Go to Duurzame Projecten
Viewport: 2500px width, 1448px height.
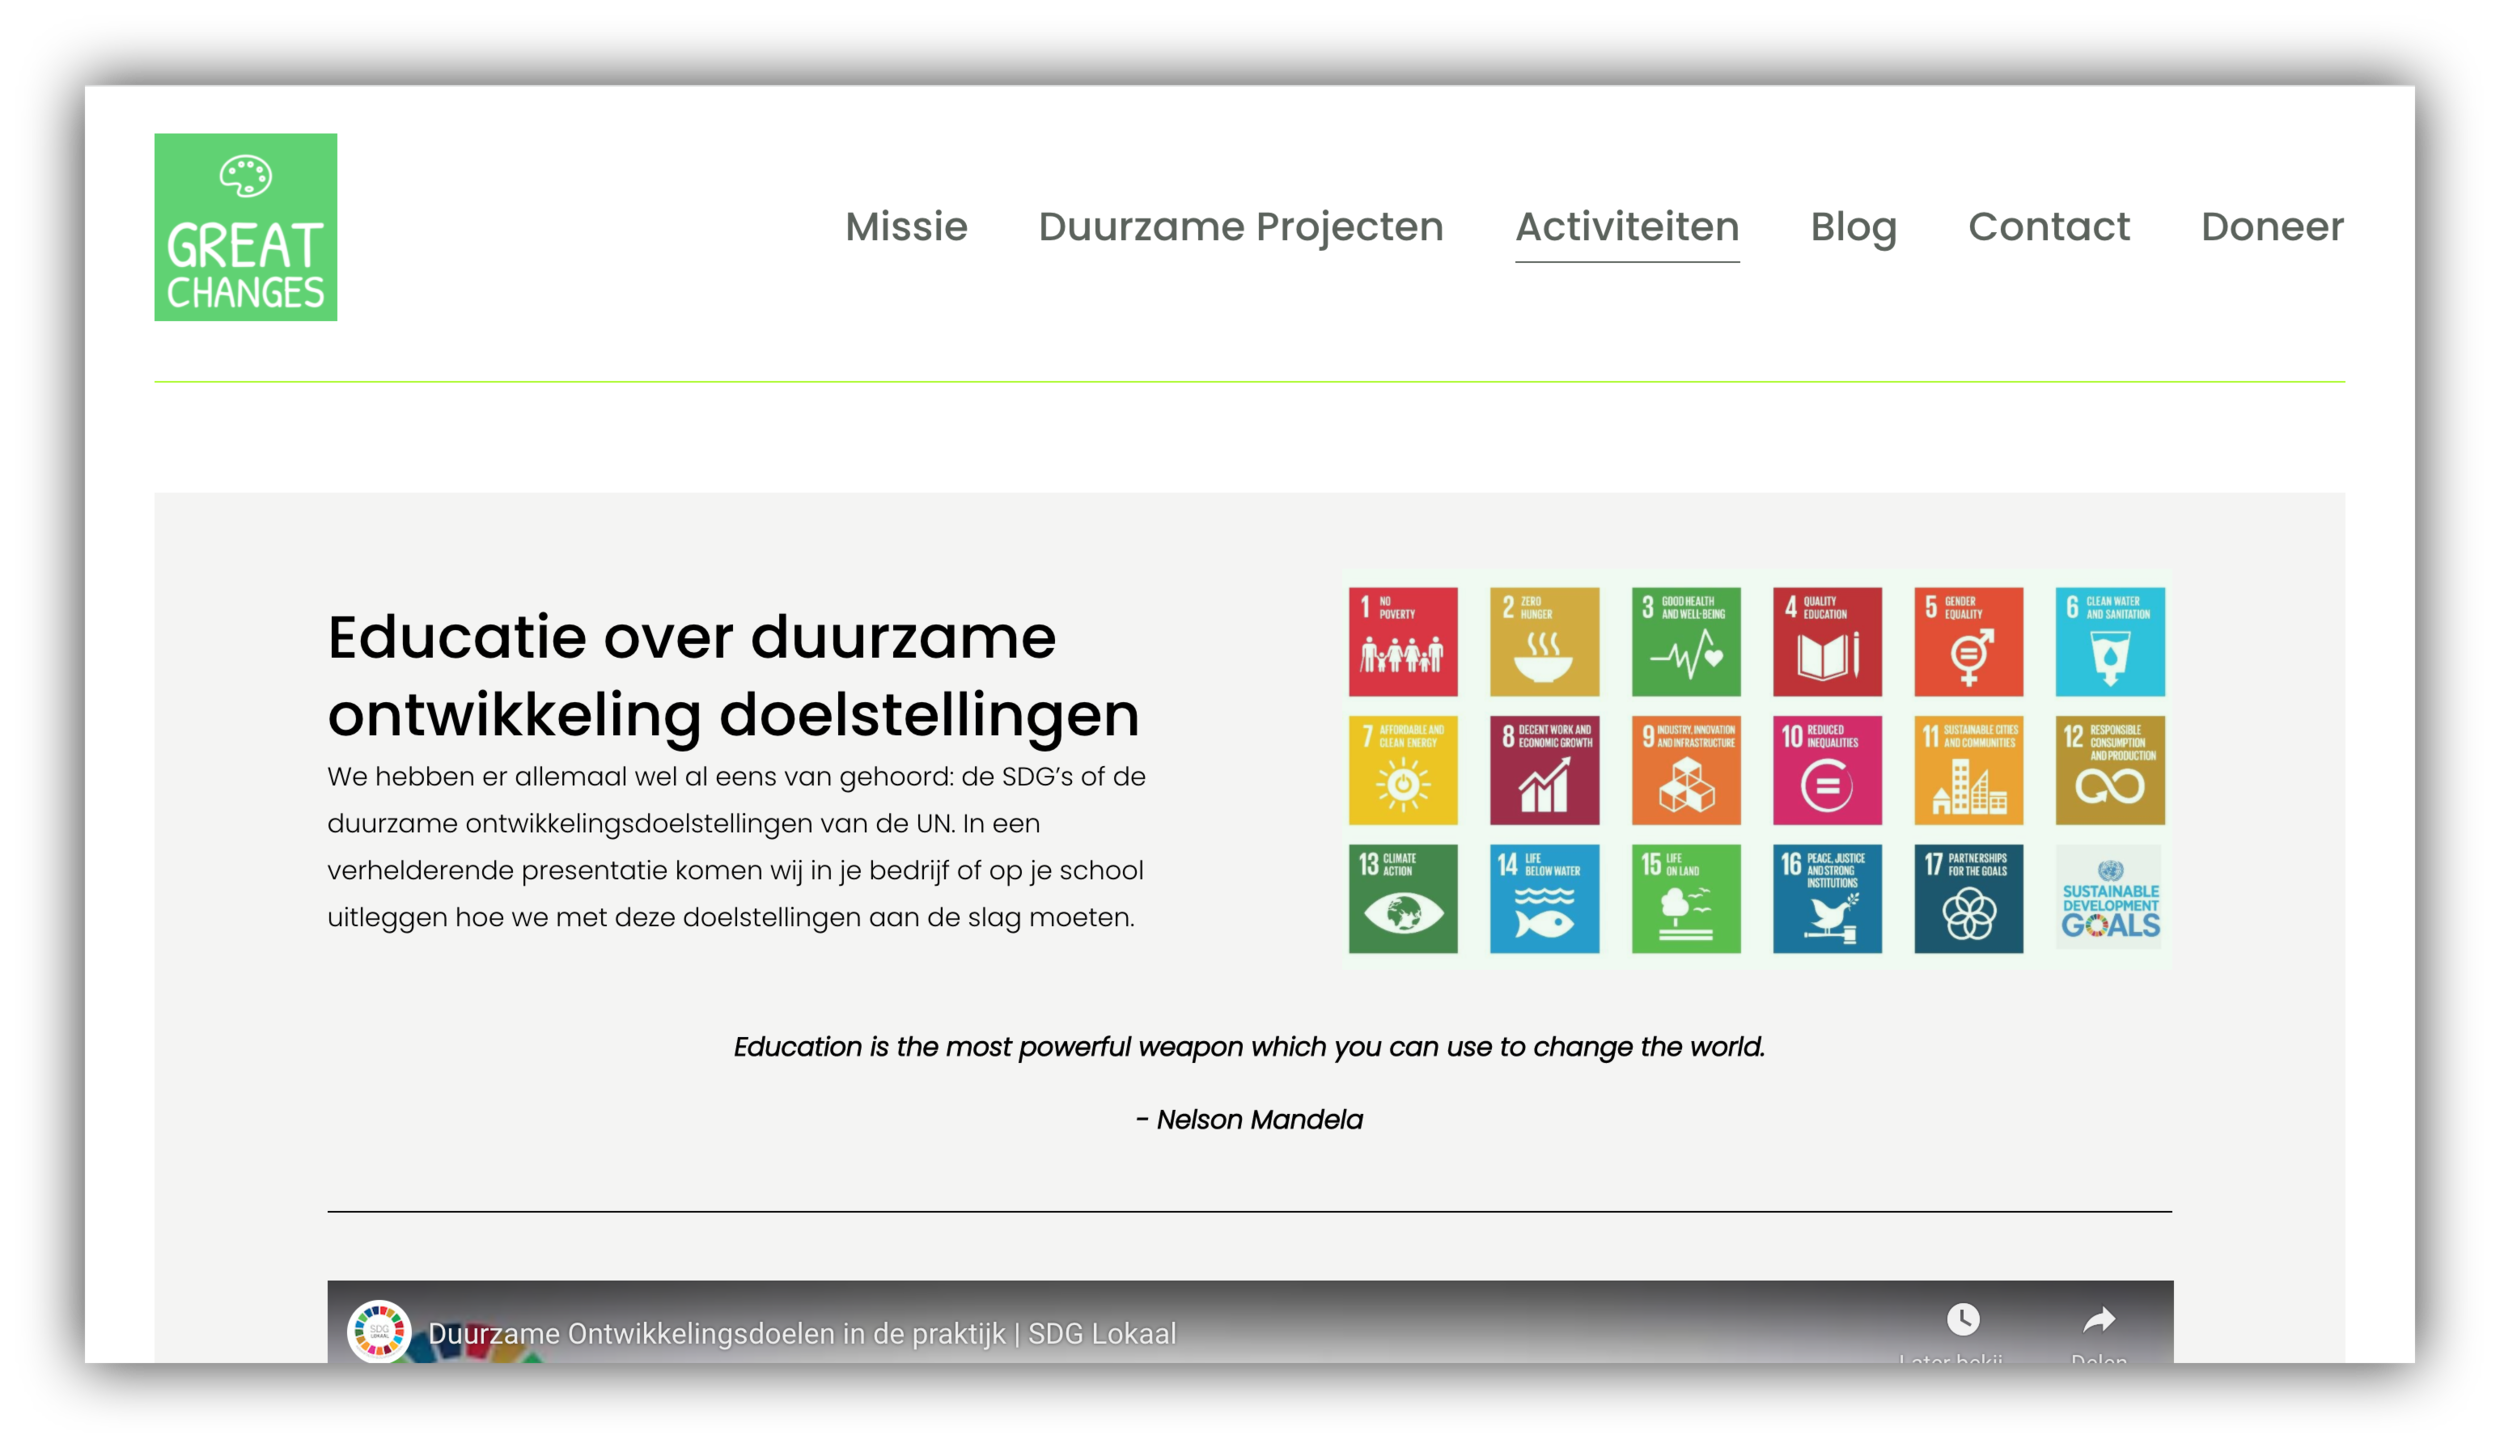click(x=1240, y=227)
